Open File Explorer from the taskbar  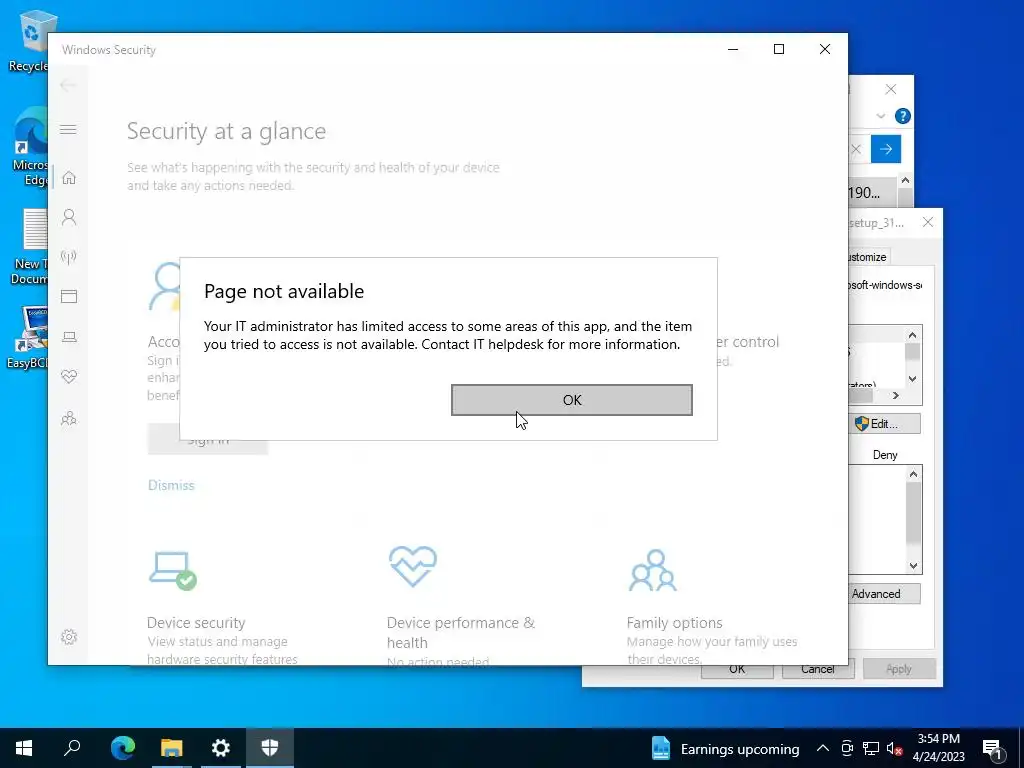pyautogui.click(x=172, y=748)
